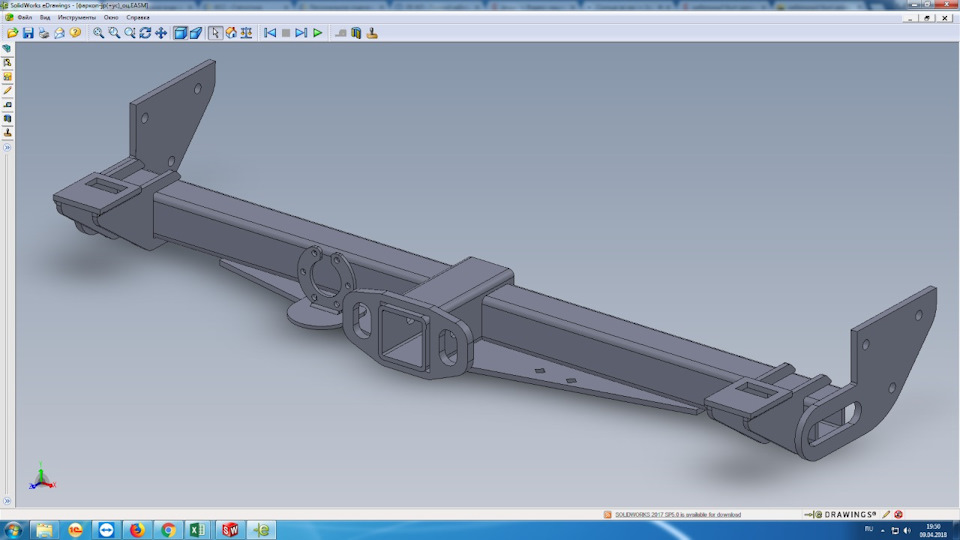Open a file with the Open icon

12,32
